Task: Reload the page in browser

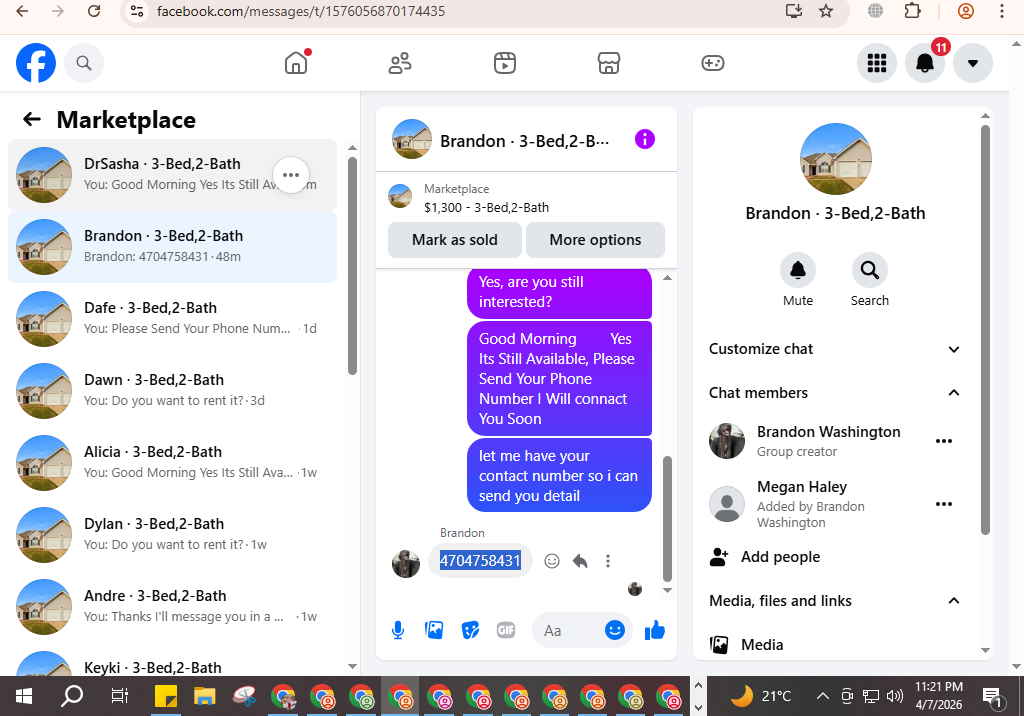Action: tap(94, 11)
